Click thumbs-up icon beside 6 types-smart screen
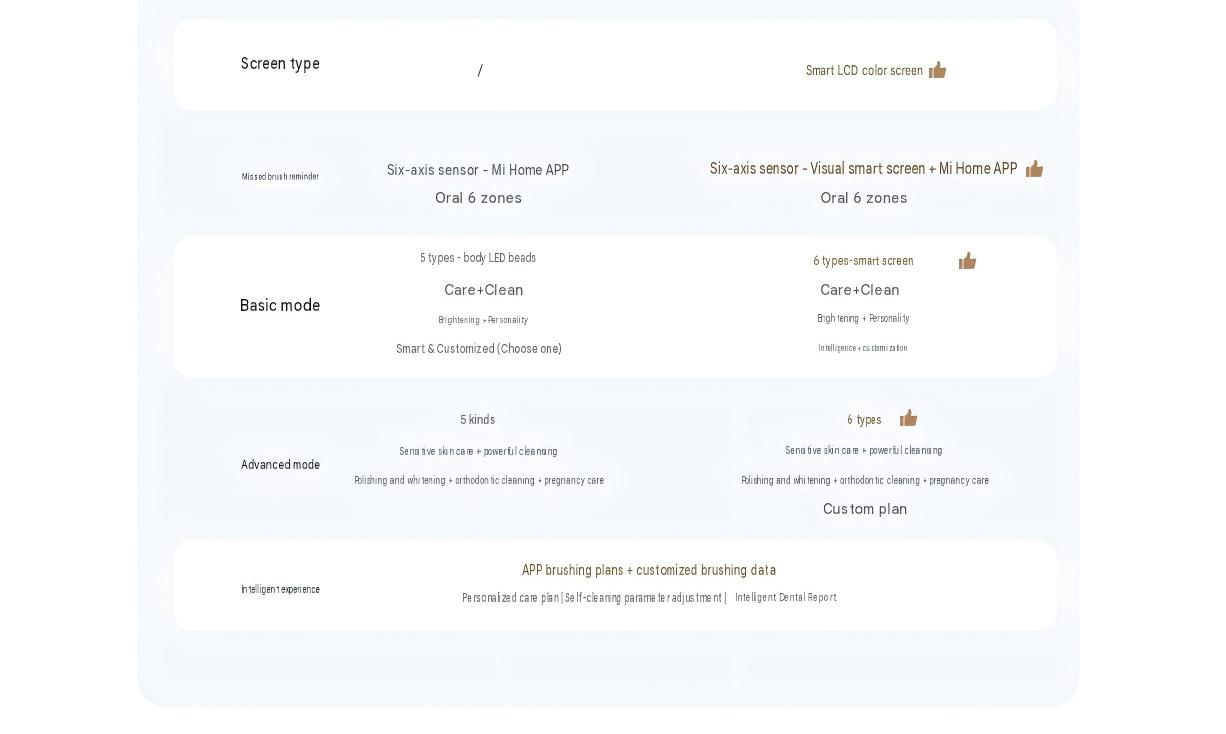The height and width of the screenshot is (734, 1226). point(967,261)
